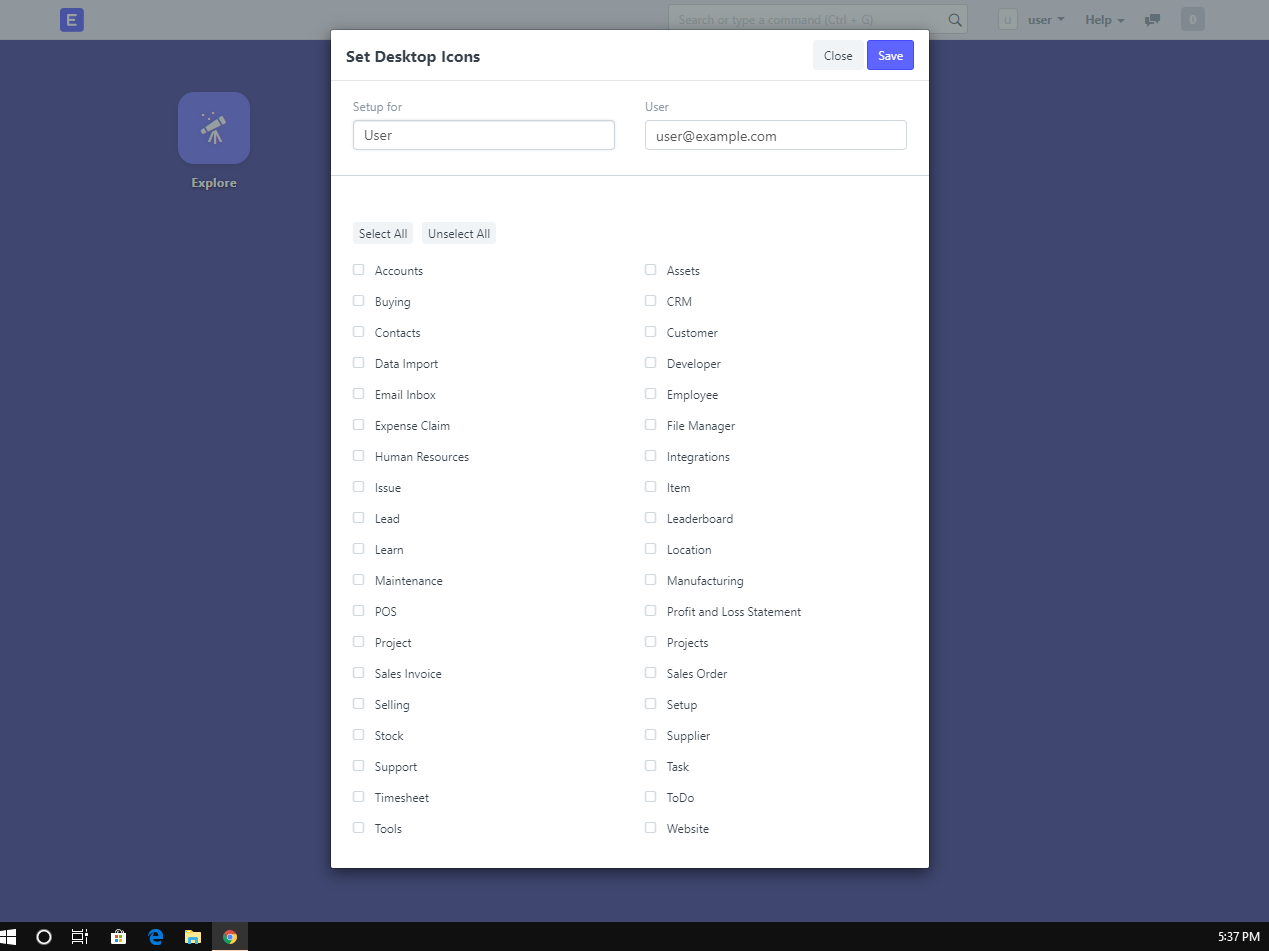Image resolution: width=1269 pixels, height=951 pixels.
Task: Check the Task checkbox
Action: (651, 766)
